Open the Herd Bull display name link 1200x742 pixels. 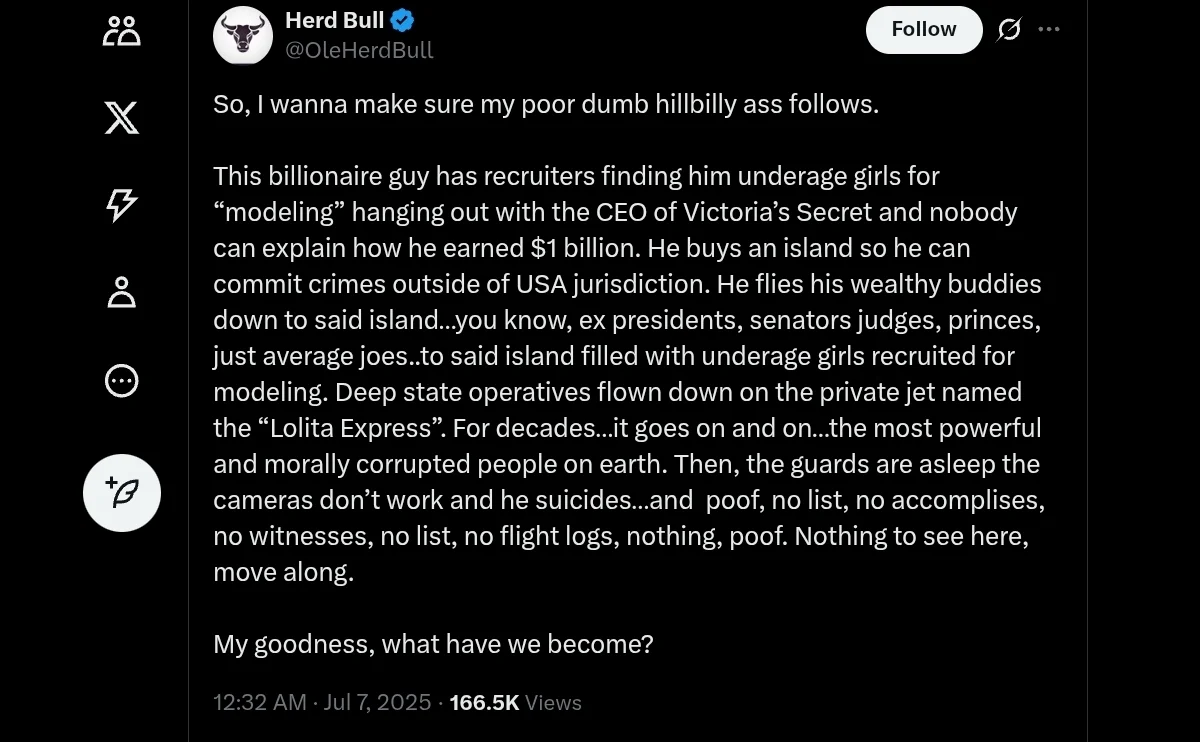(335, 20)
